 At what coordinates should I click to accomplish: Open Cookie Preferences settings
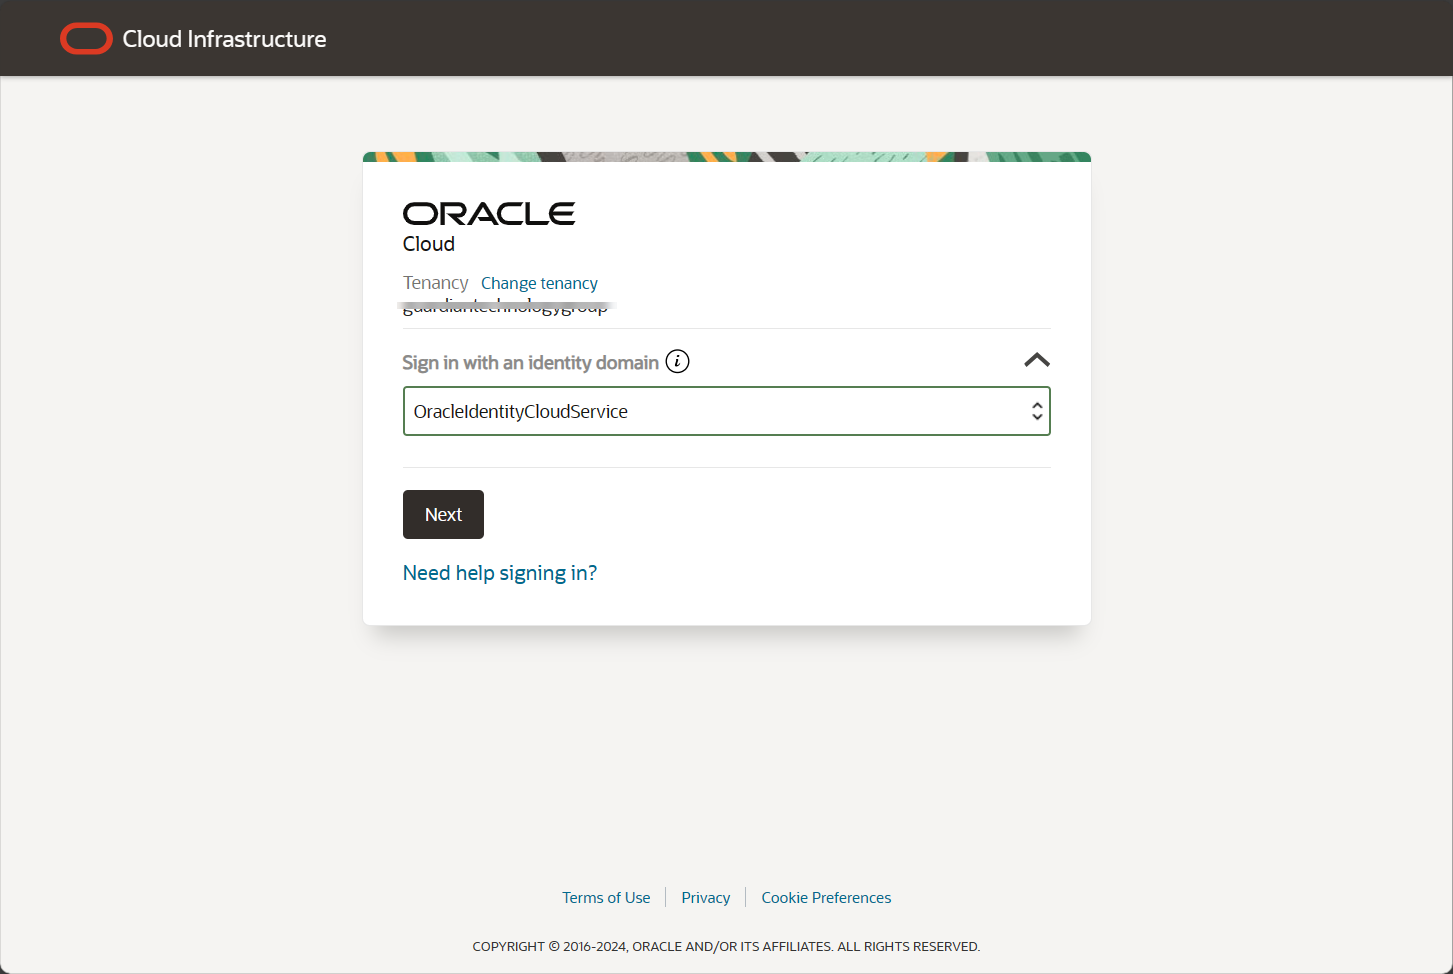[826, 897]
